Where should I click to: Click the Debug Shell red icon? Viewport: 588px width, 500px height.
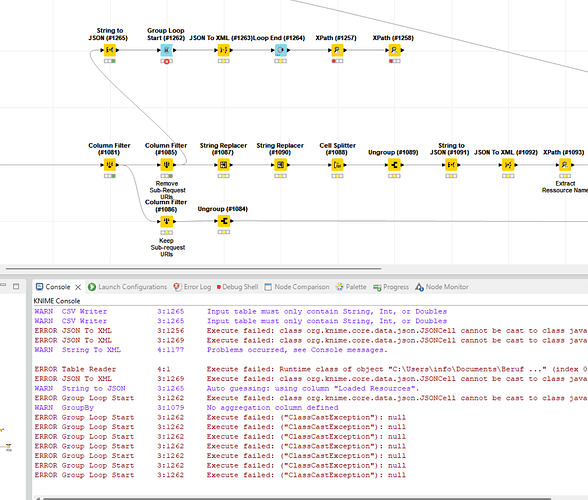pos(219,287)
